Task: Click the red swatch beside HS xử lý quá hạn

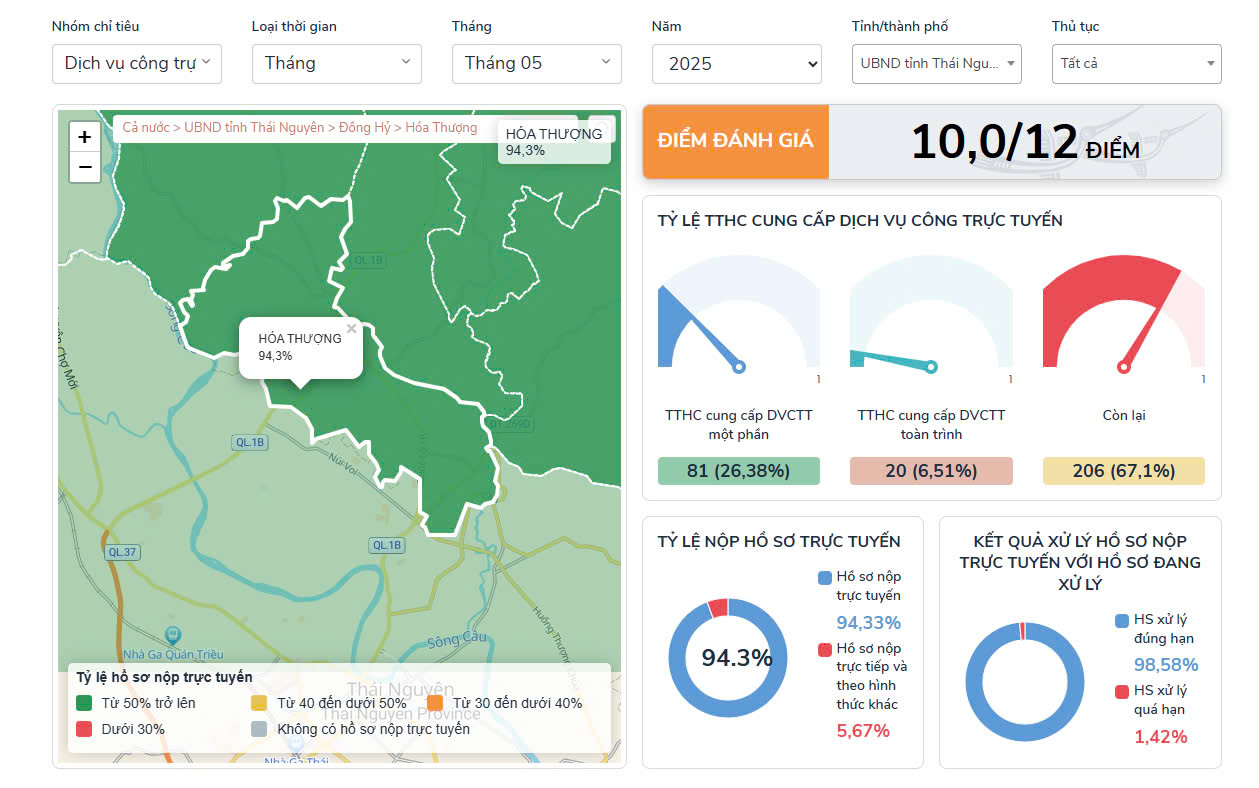Action: (1122, 692)
